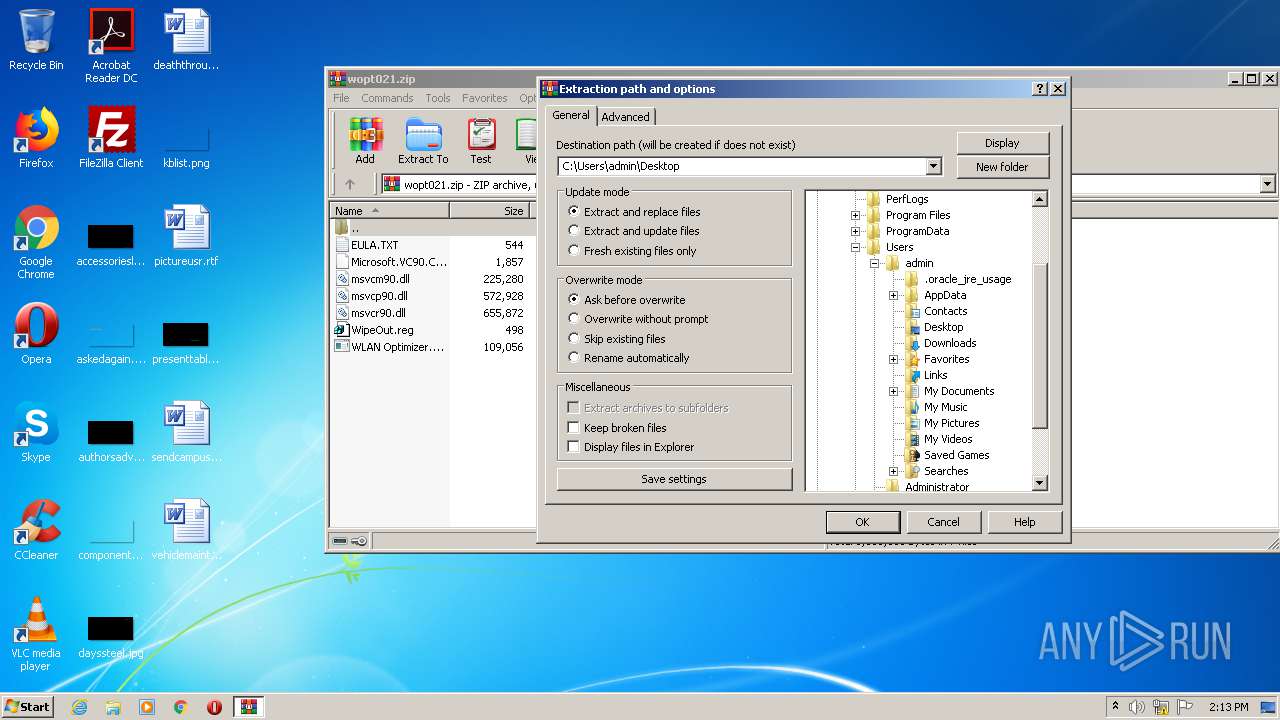Click the Opera taskbar icon
Image resolution: width=1280 pixels, height=720 pixels.
214,707
